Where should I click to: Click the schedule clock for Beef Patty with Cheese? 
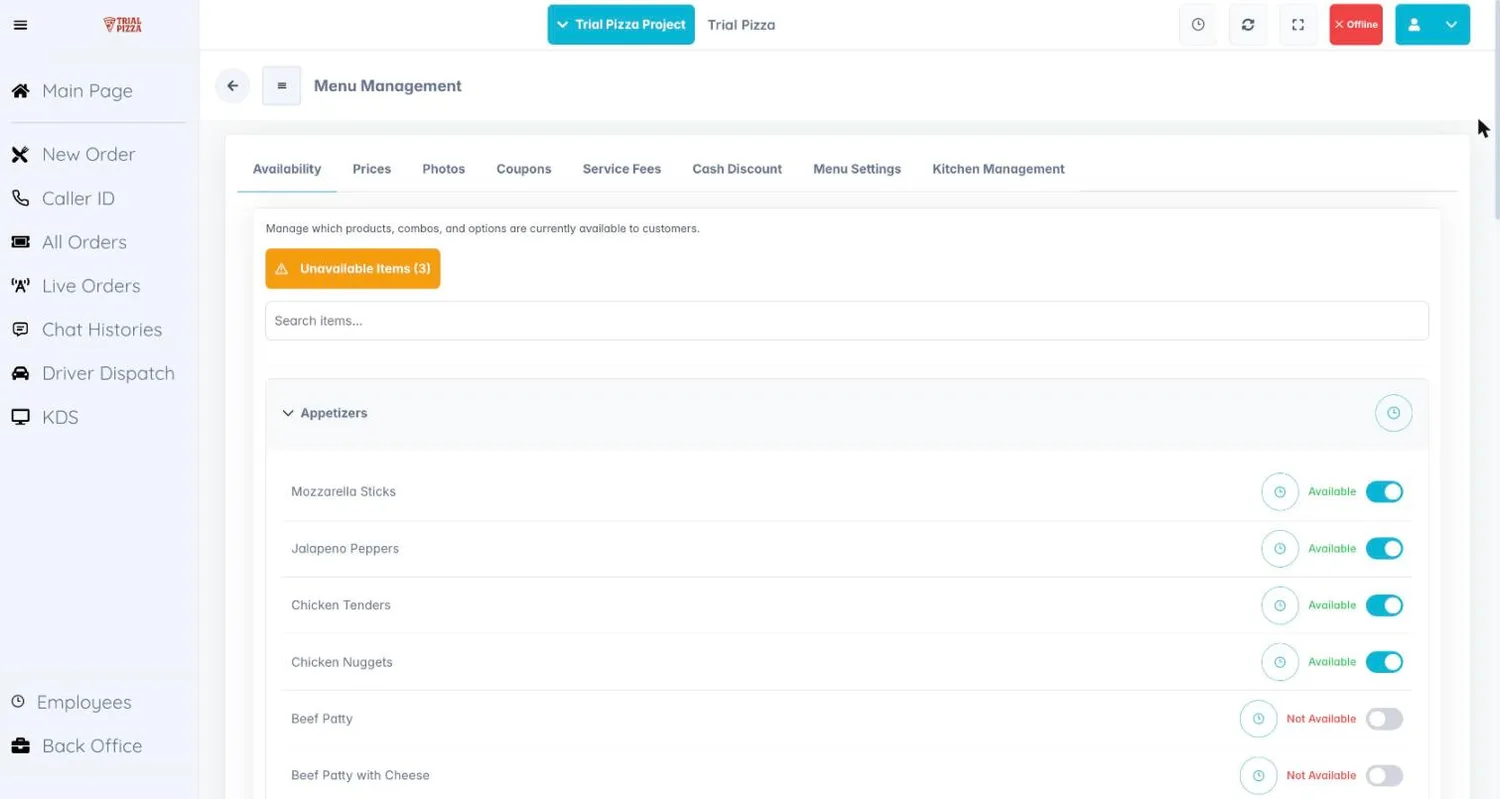tap(1258, 775)
